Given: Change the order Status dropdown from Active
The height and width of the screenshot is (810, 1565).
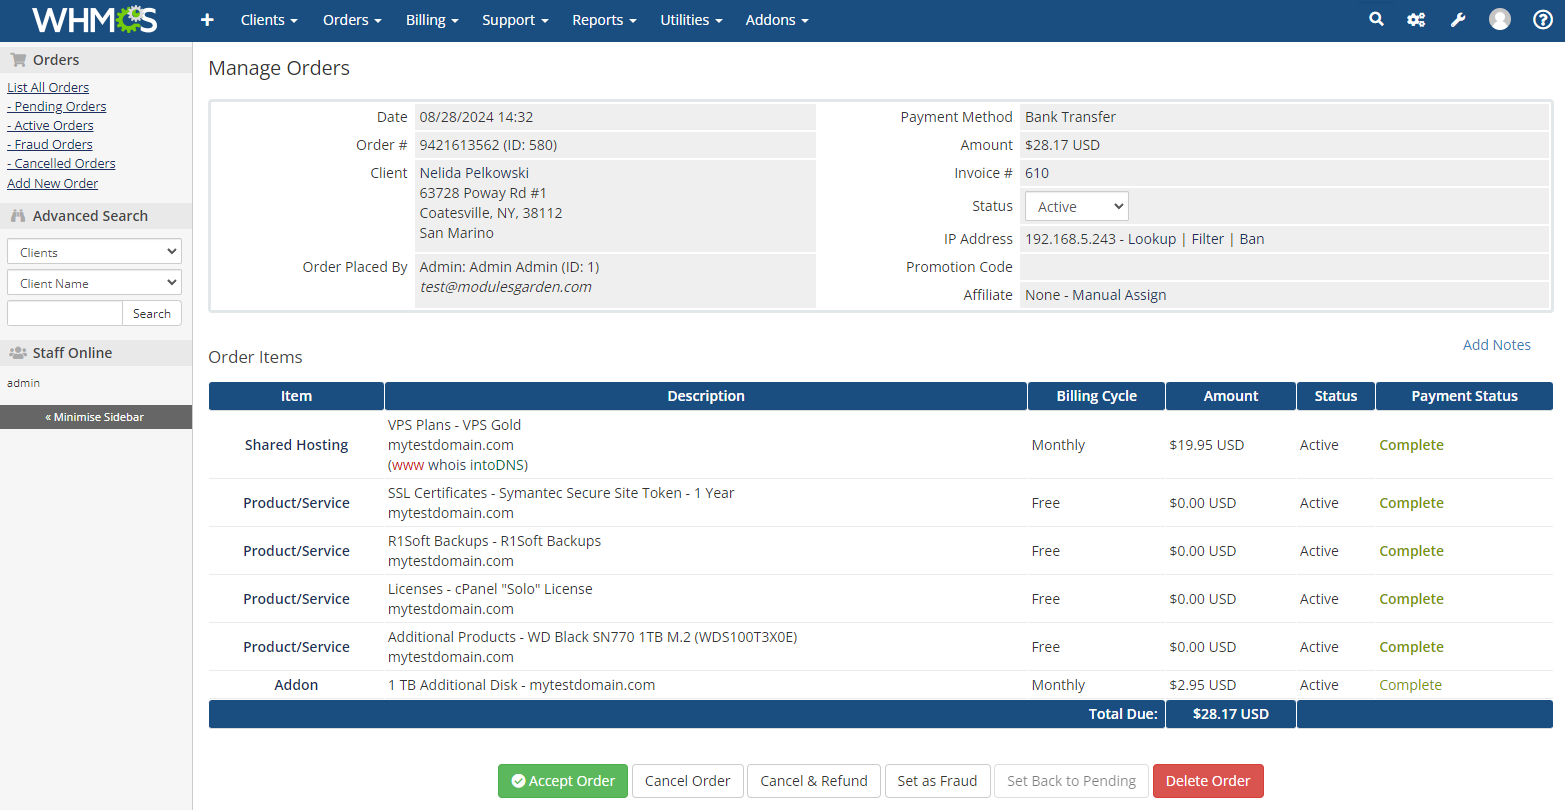Looking at the screenshot, I should [1076, 206].
